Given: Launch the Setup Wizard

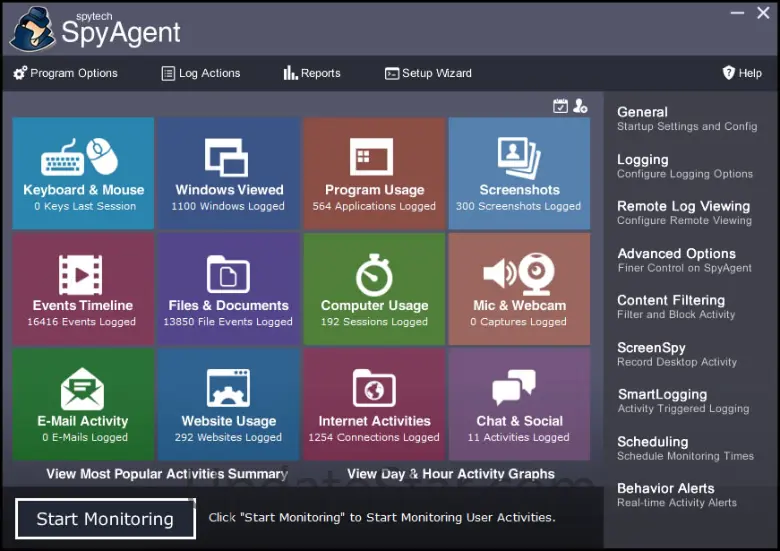Looking at the screenshot, I should coord(428,73).
